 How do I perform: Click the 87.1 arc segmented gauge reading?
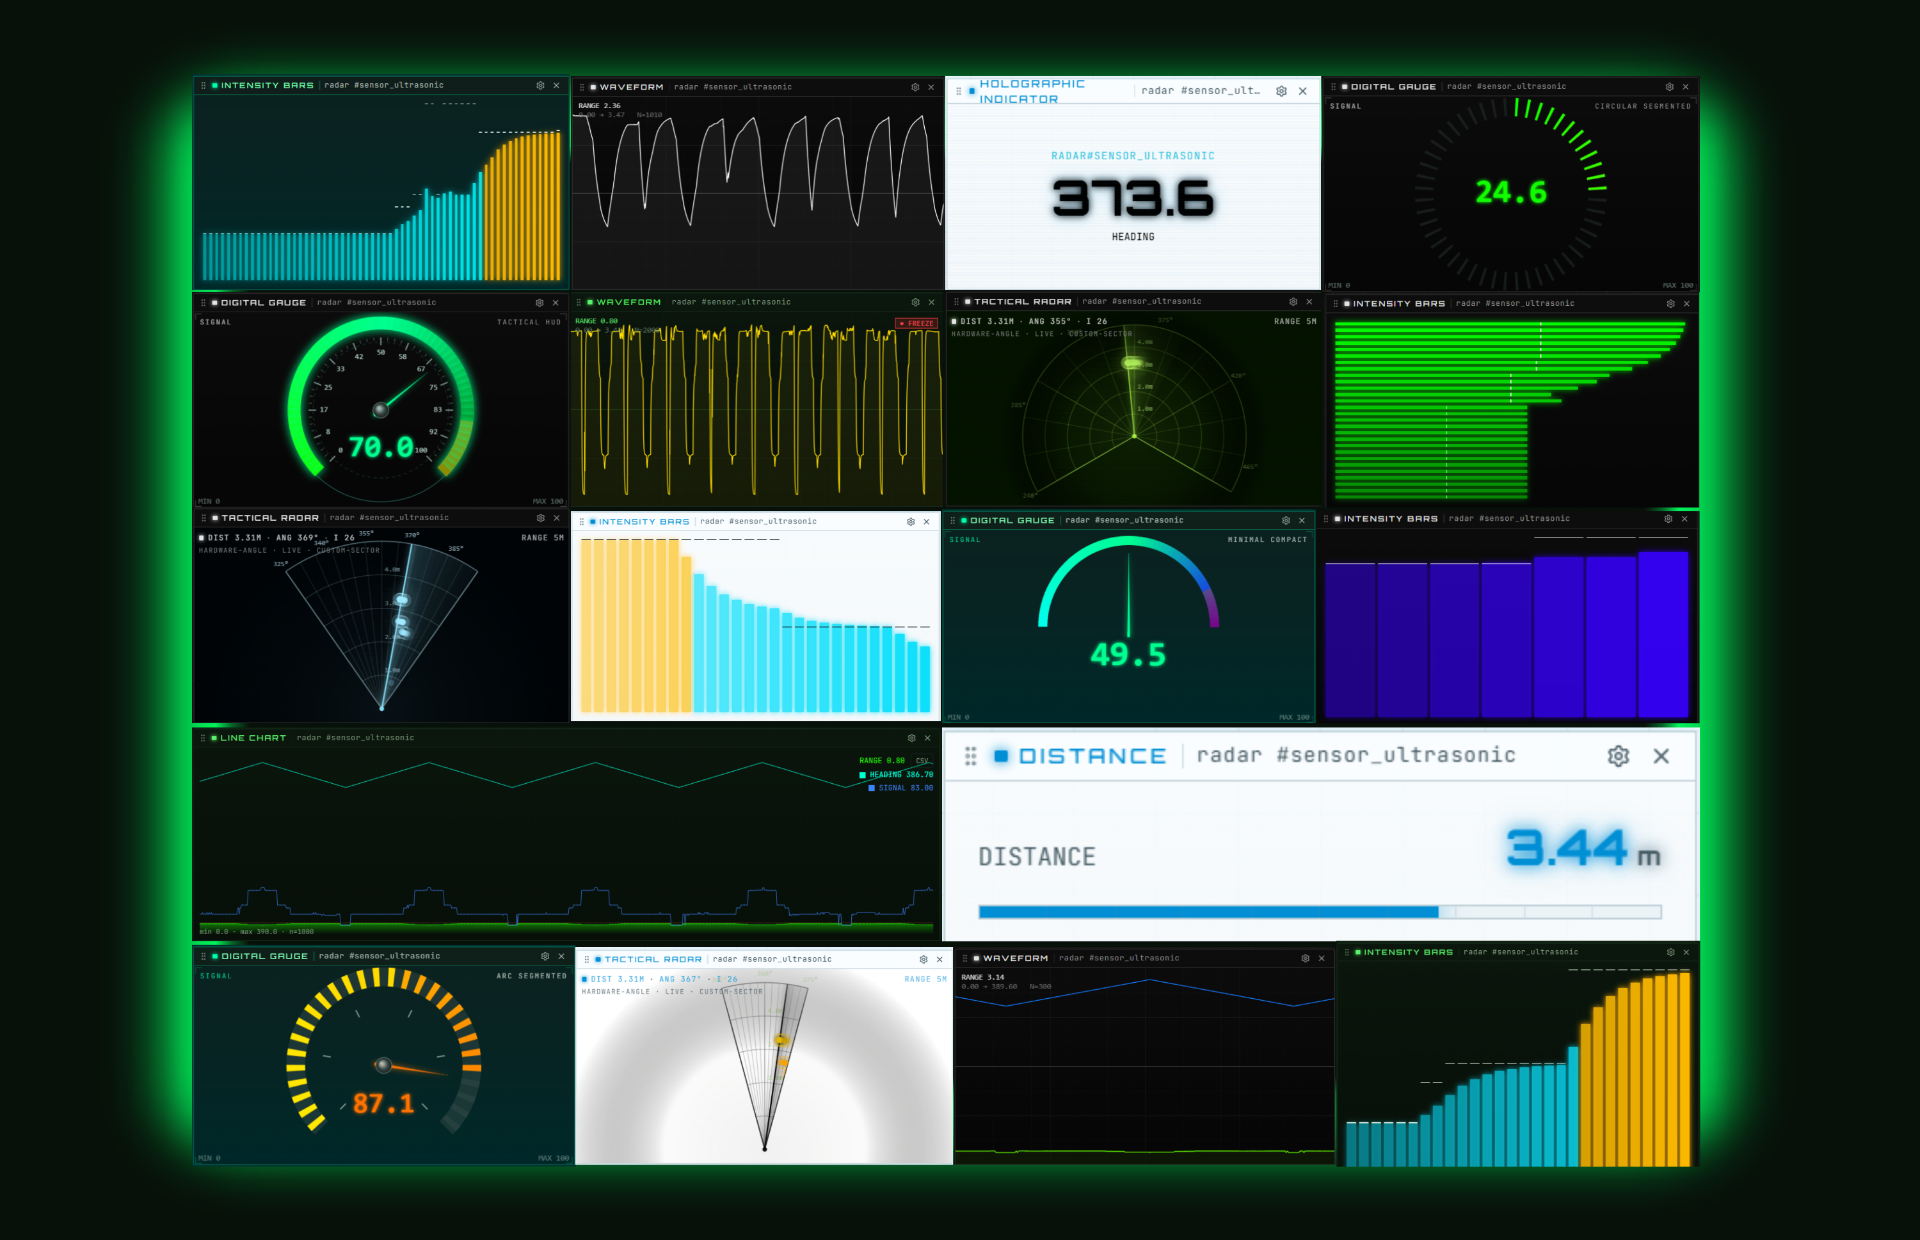click(x=383, y=1104)
